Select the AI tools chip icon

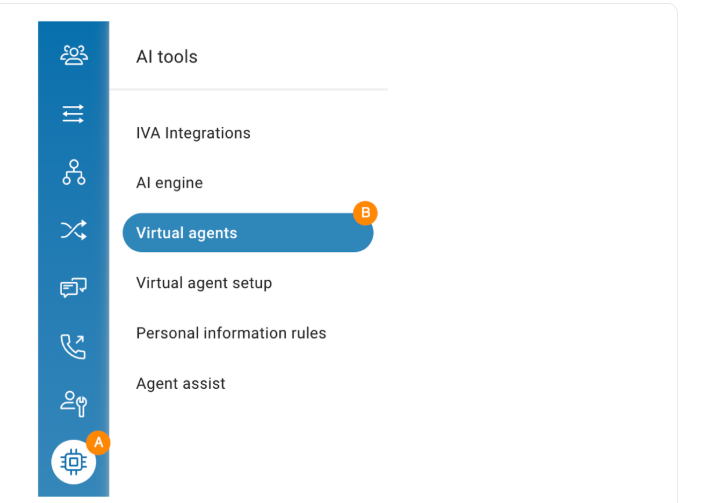(73, 462)
